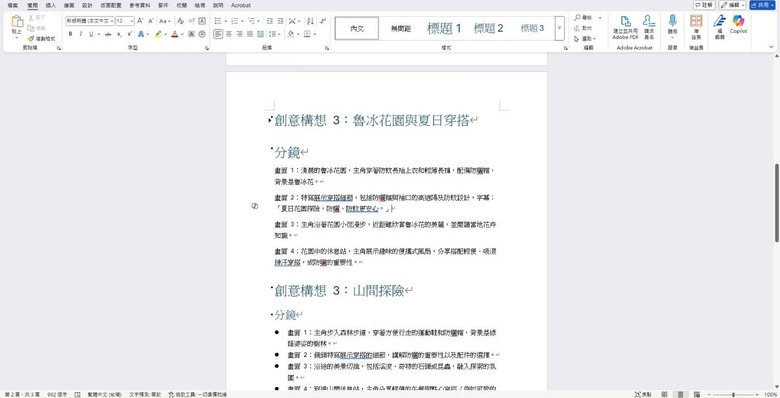Click the Phonetic Guide icon
Viewport: 780px width, 398px height.
point(192,21)
